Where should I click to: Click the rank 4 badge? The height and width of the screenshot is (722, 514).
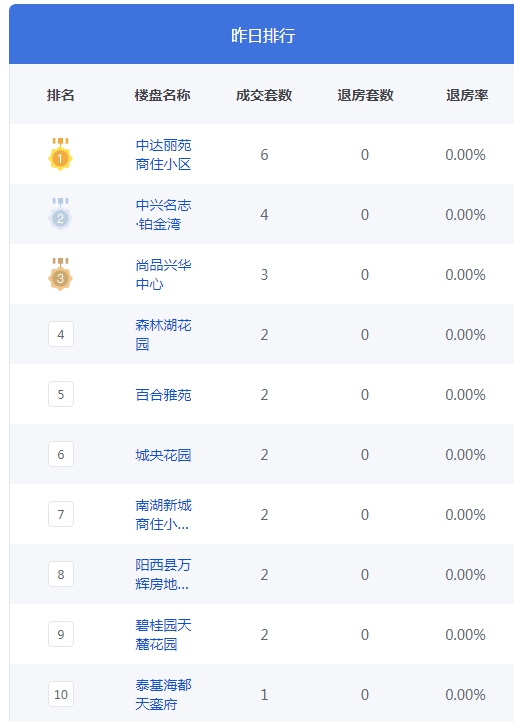(x=61, y=334)
